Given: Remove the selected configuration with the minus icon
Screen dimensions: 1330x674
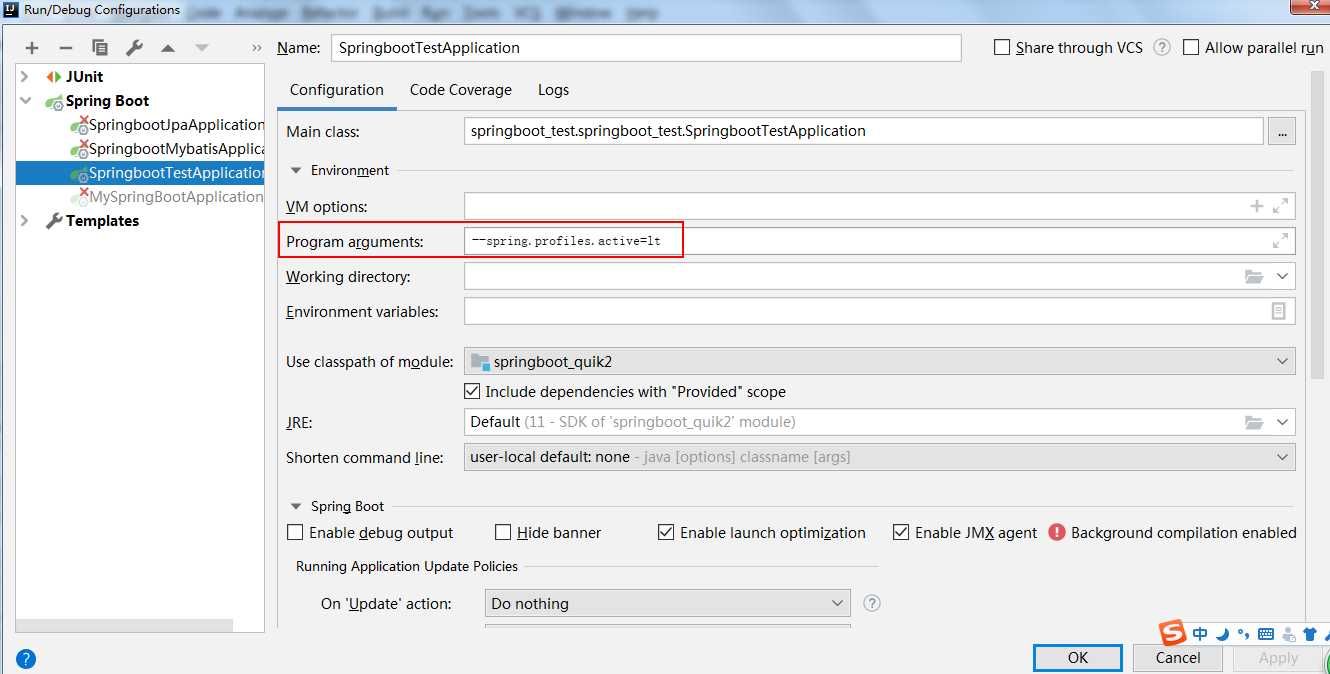Looking at the screenshot, I should tap(66, 48).
